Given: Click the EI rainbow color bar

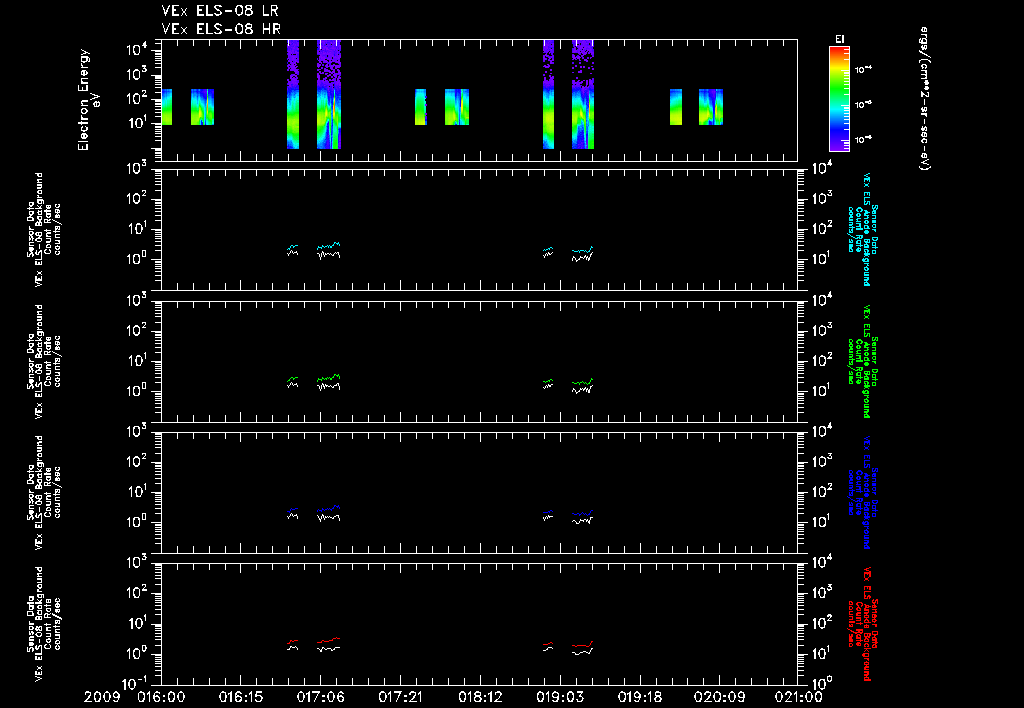Looking at the screenshot, I should pos(839,99).
